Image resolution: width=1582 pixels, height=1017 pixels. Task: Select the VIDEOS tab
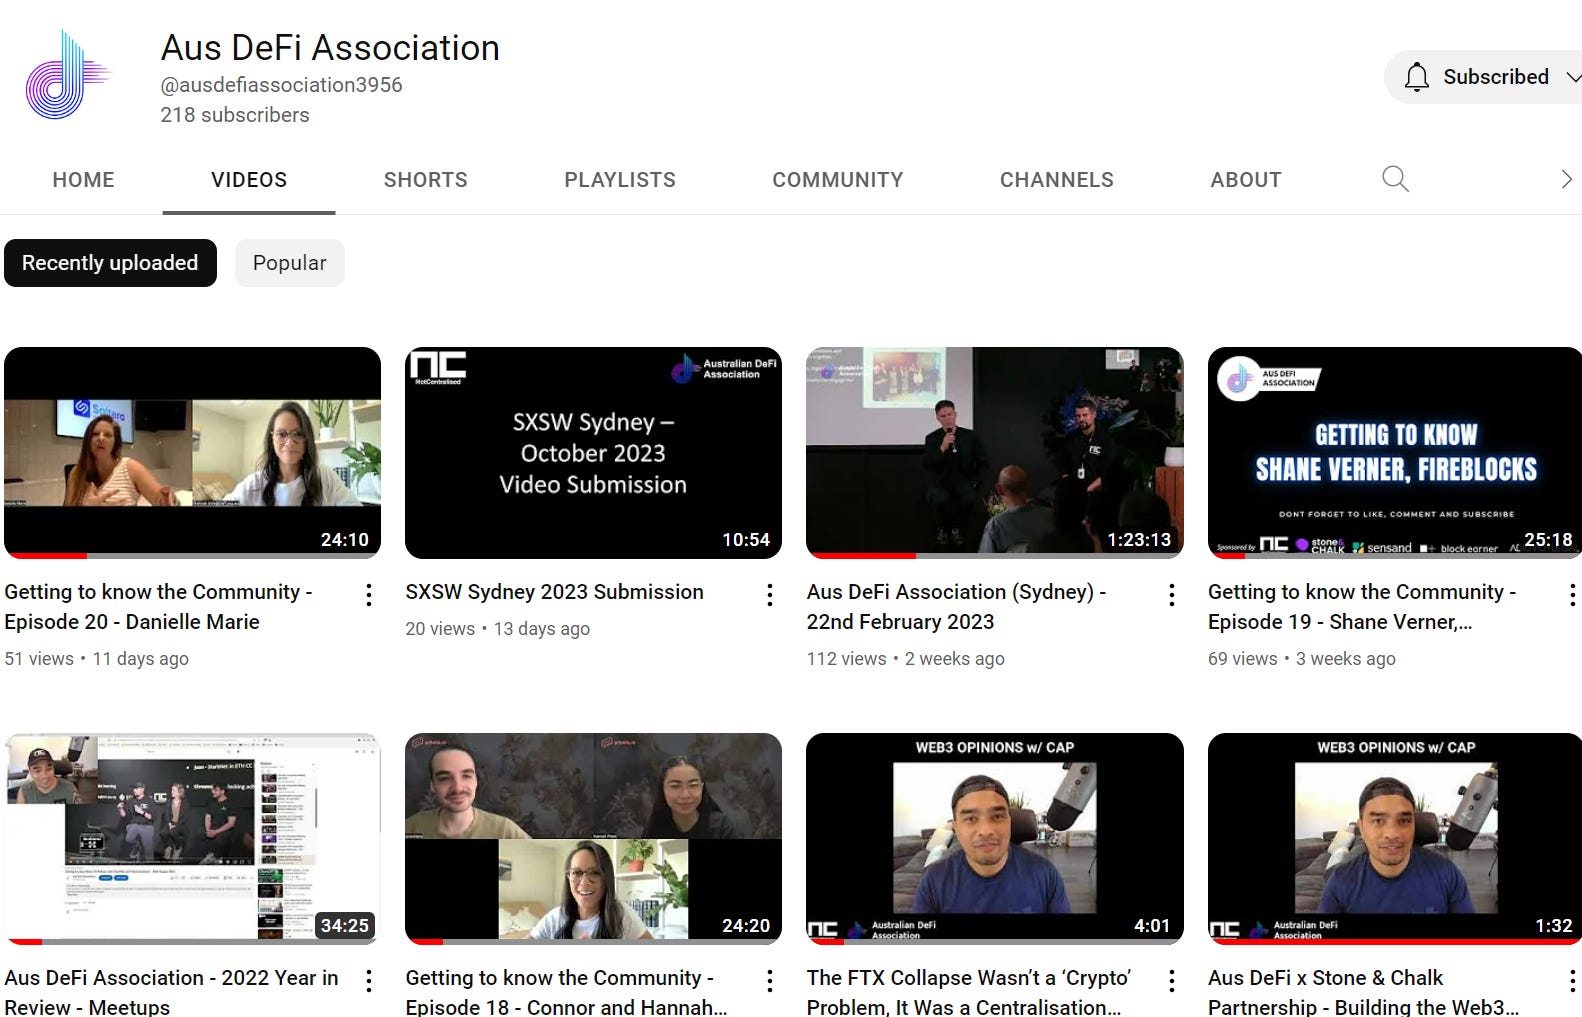point(249,180)
